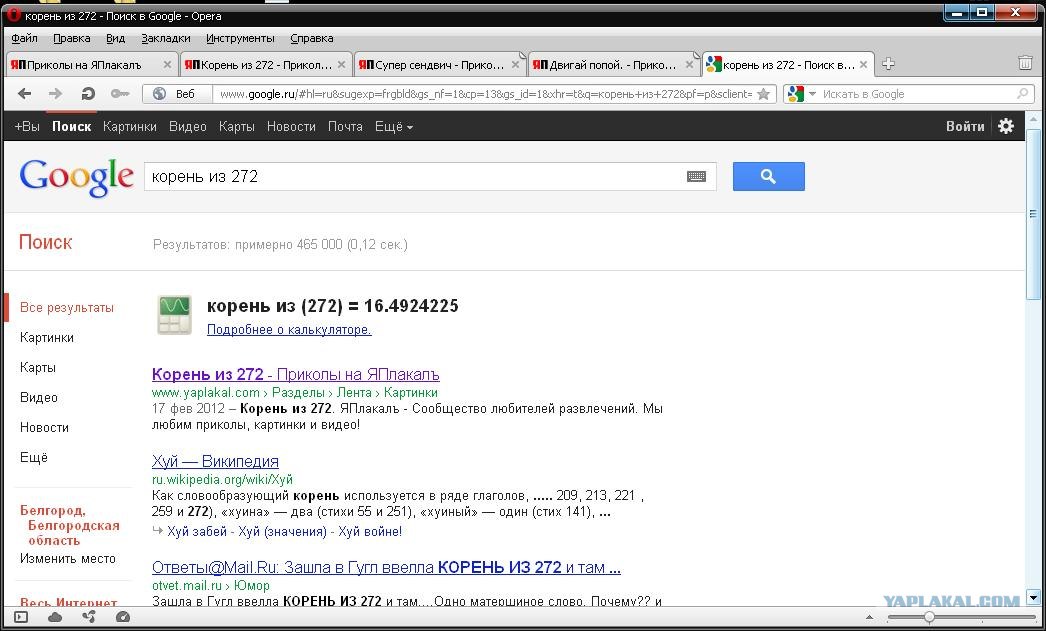The height and width of the screenshot is (631, 1046).
Task: Click the Google logo
Action: click(77, 178)
